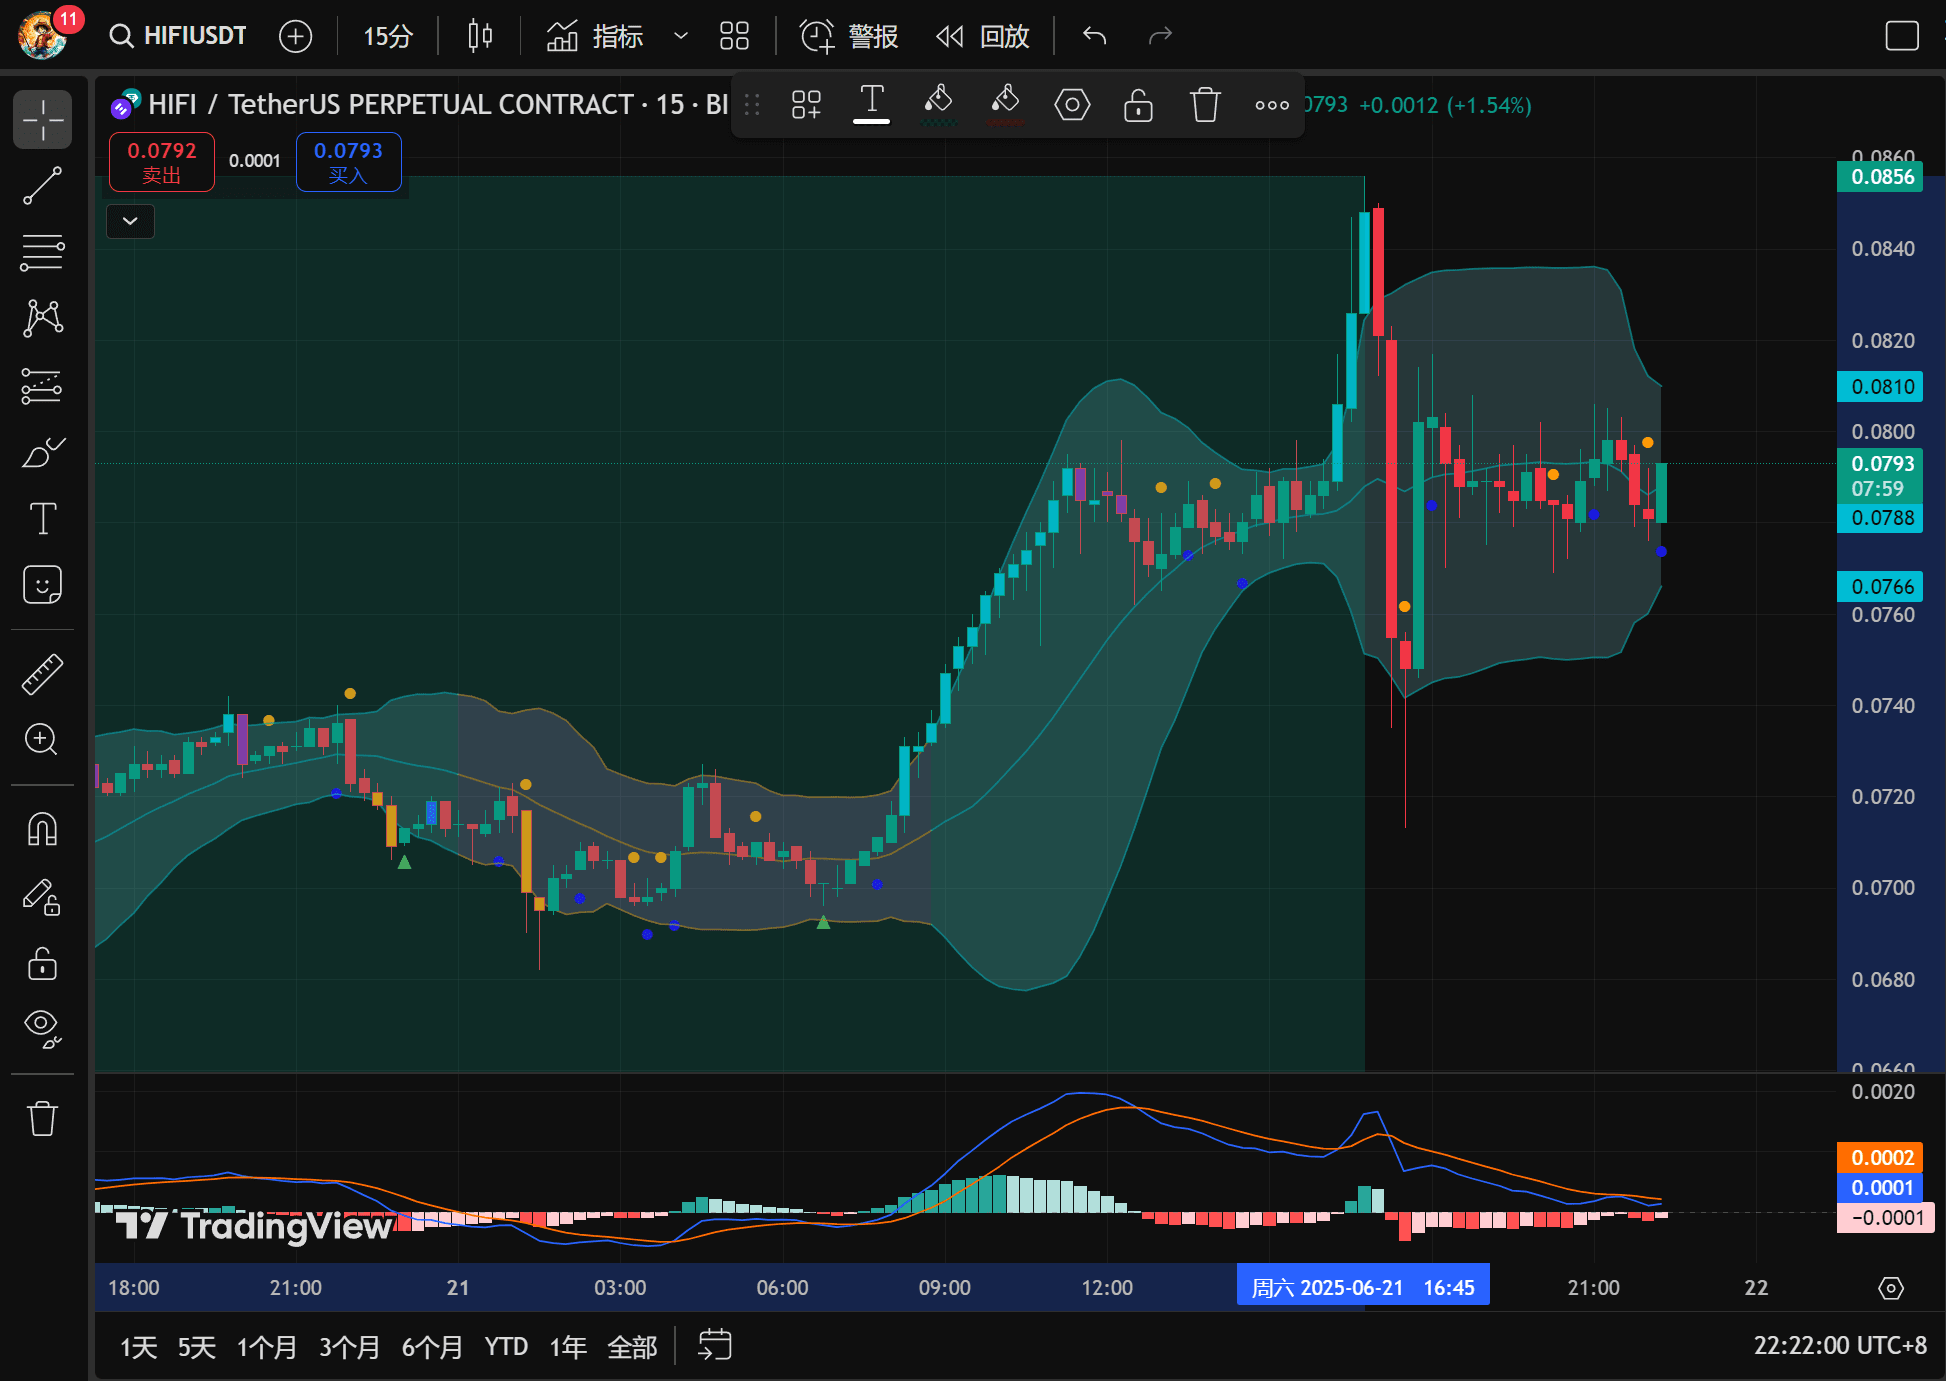Image resolution: width=1946 pixels, height=1381 pixels.
Task: Open chart settings gear on time axis
Action: point(1891,1288)
